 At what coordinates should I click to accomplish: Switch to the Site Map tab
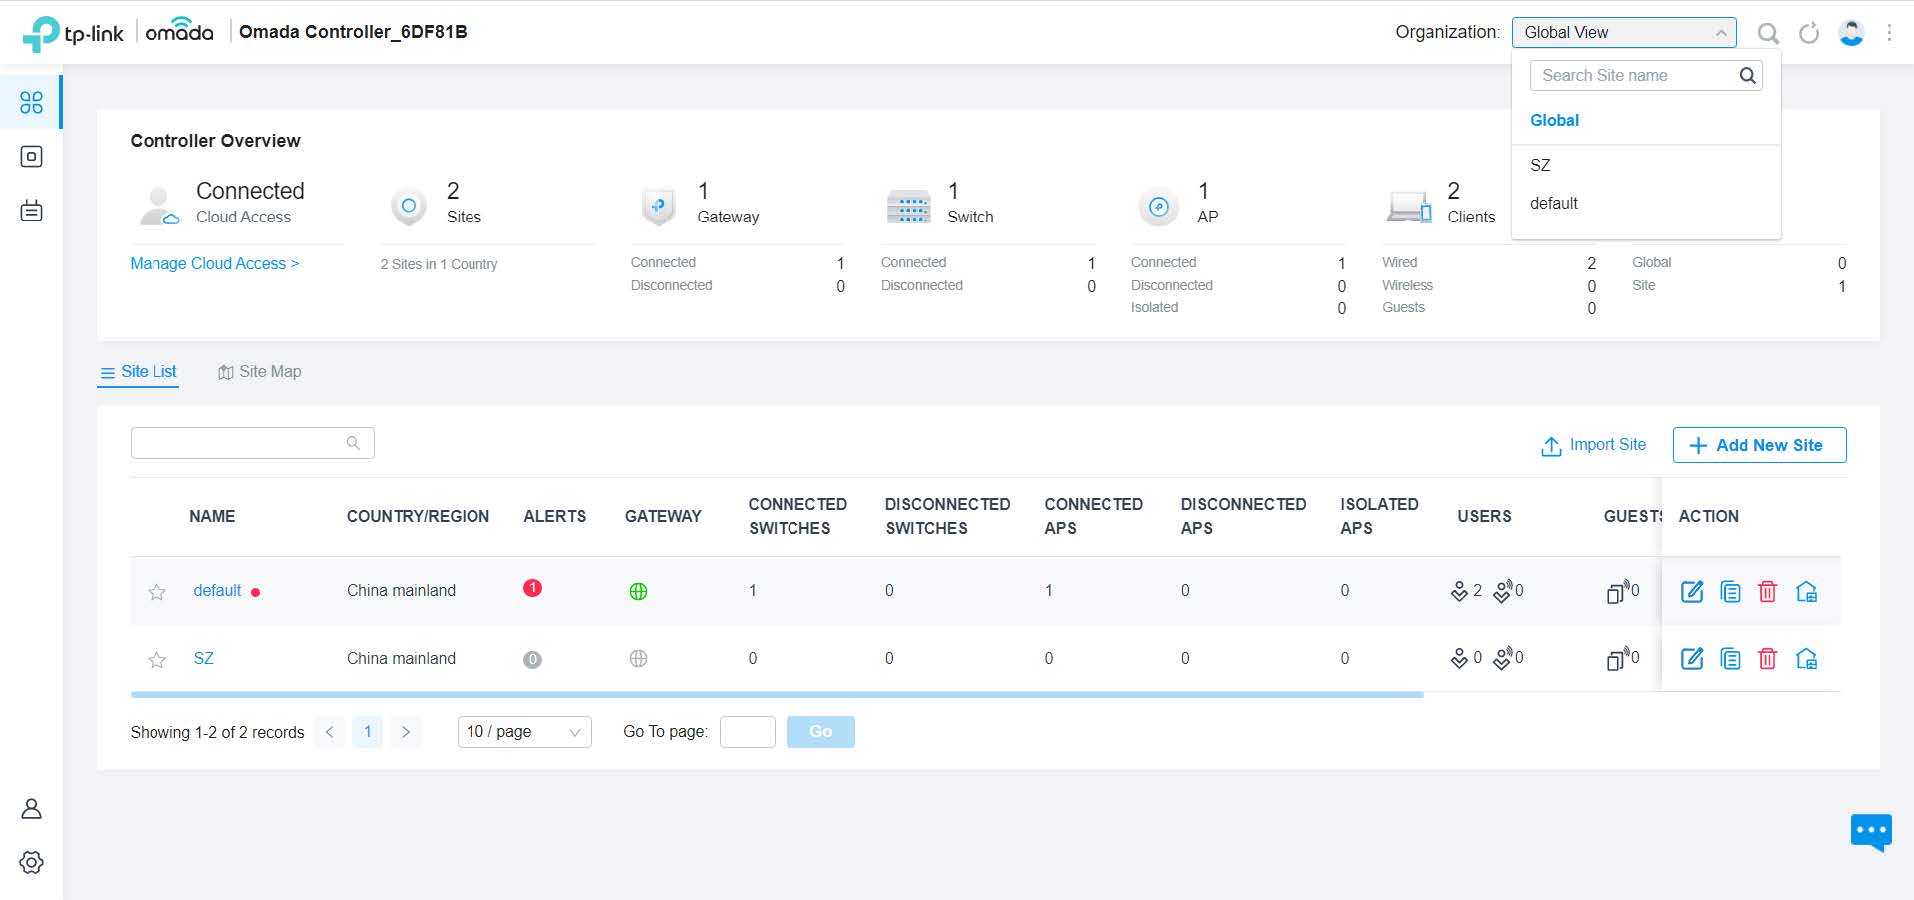click(x=260, y=372)
